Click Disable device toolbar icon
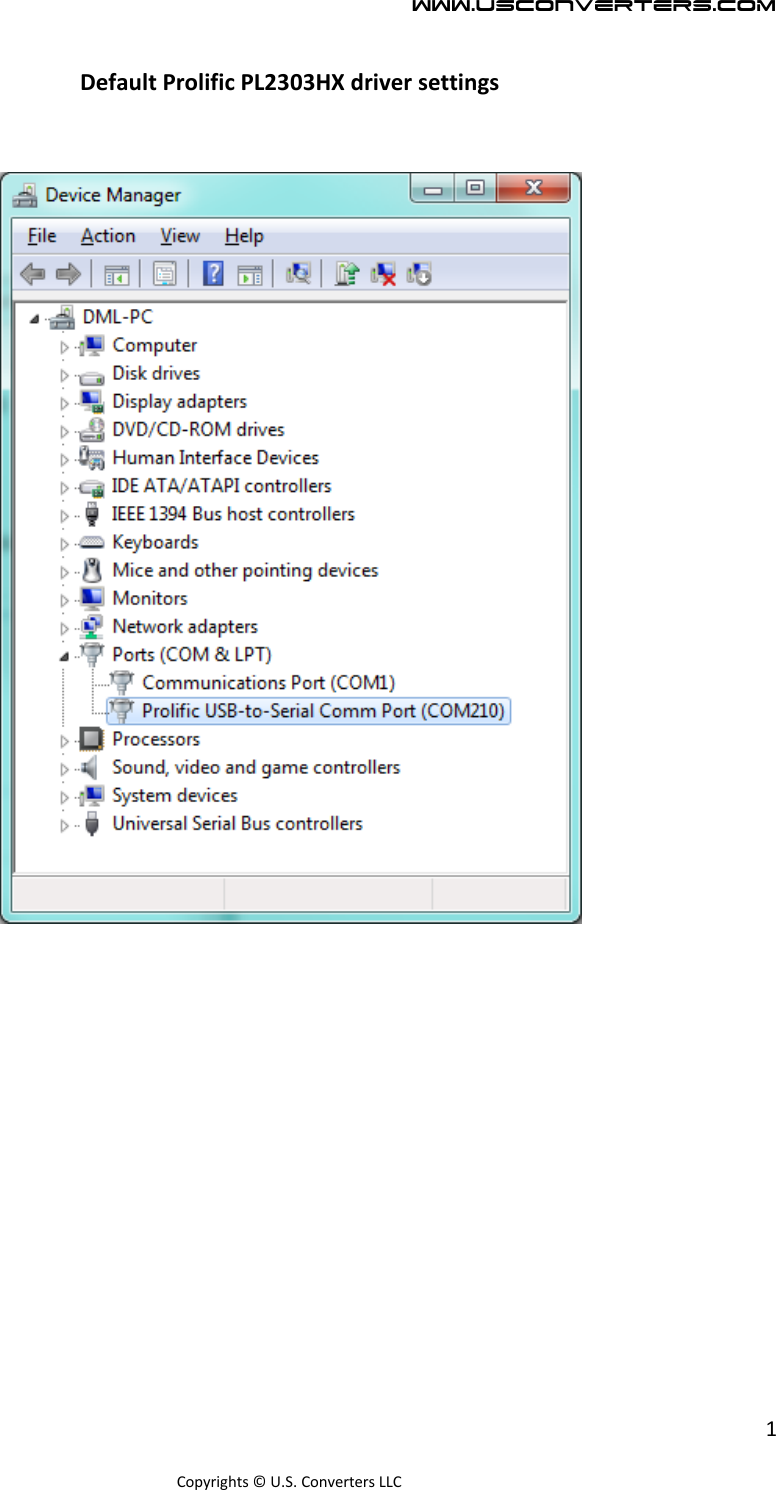The image size is (776, 1490). point(419,273)
